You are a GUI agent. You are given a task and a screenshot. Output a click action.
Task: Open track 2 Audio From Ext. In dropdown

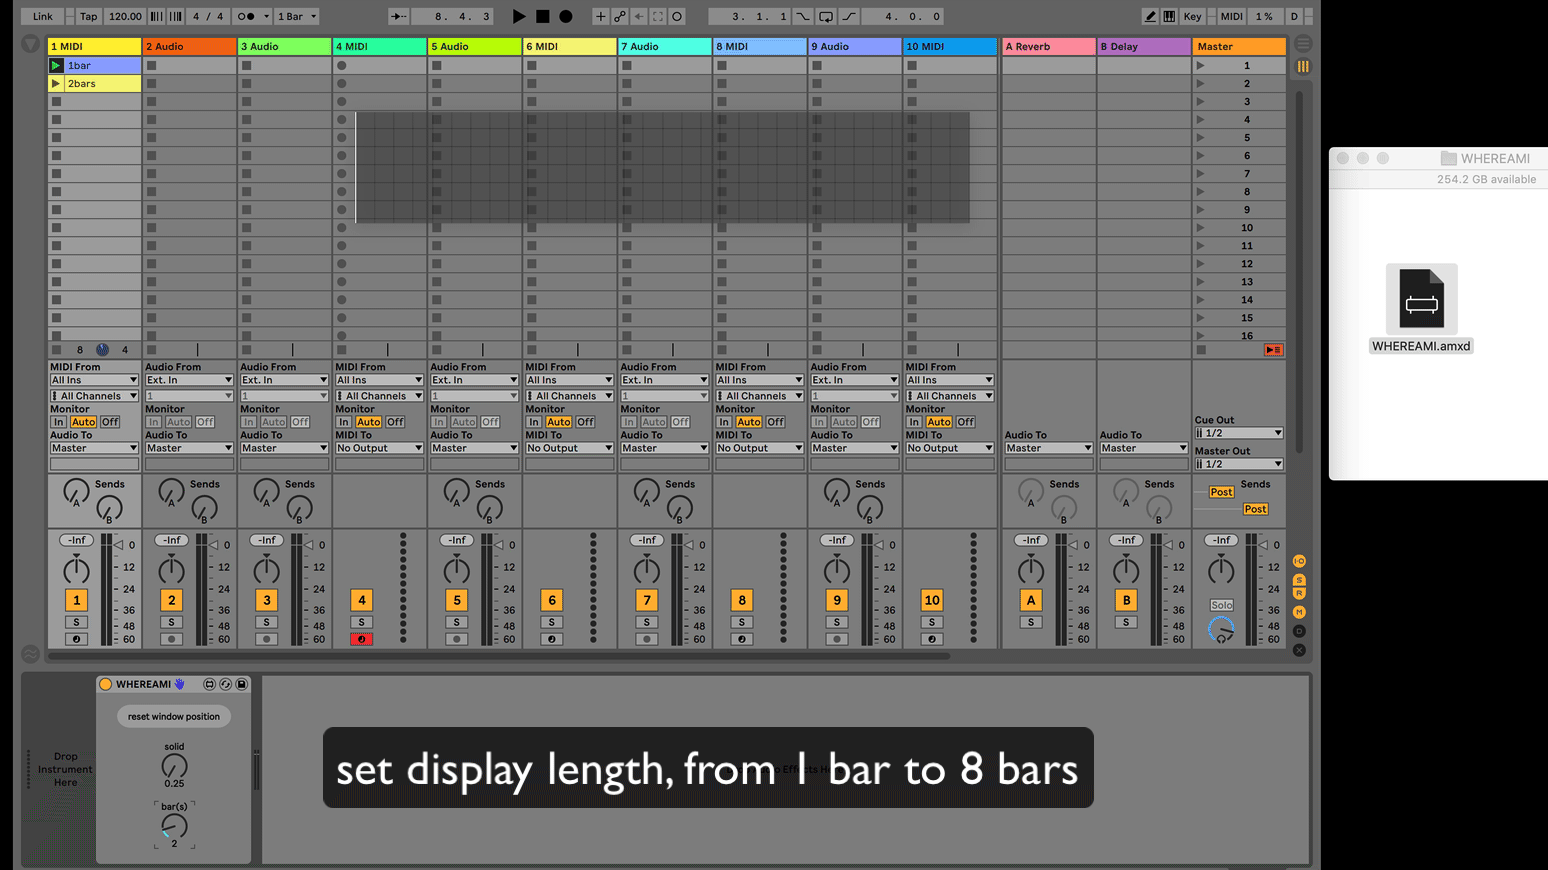[x=189, y=380]
